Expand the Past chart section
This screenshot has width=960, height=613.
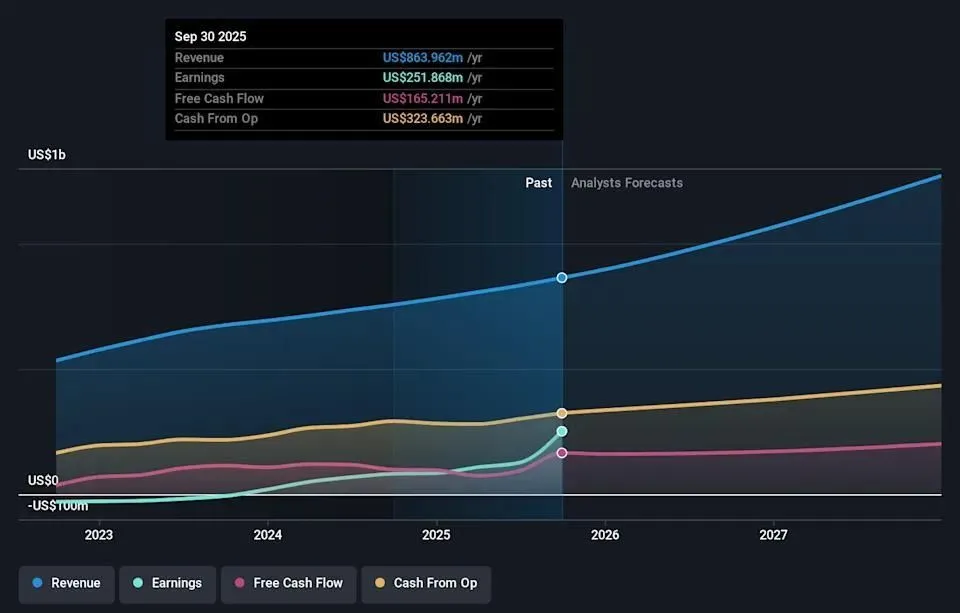pyautogui.click(x=538, y=182)
